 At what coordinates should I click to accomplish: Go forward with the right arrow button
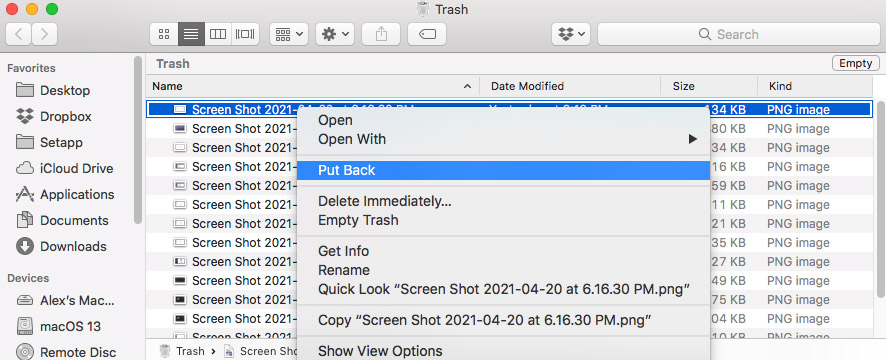tap(44, 34)
